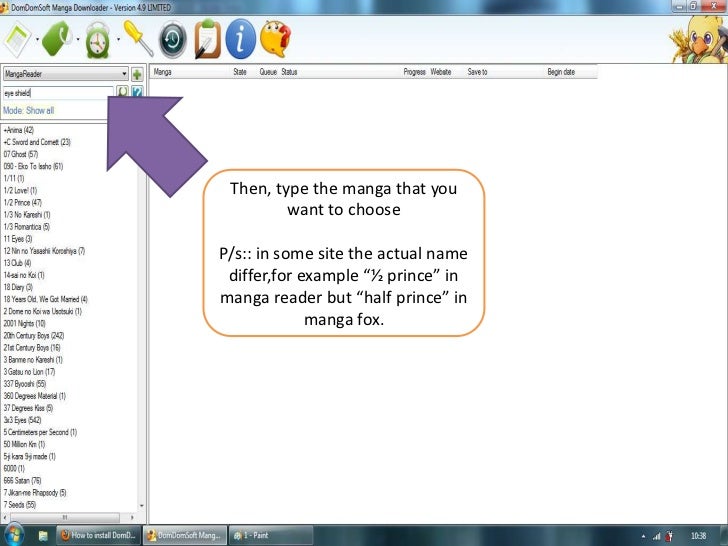Select 1/3 No Kareshi (1)
Image resolution: width=728 pixels, height=546 pixels.
(x=27, y=214)
